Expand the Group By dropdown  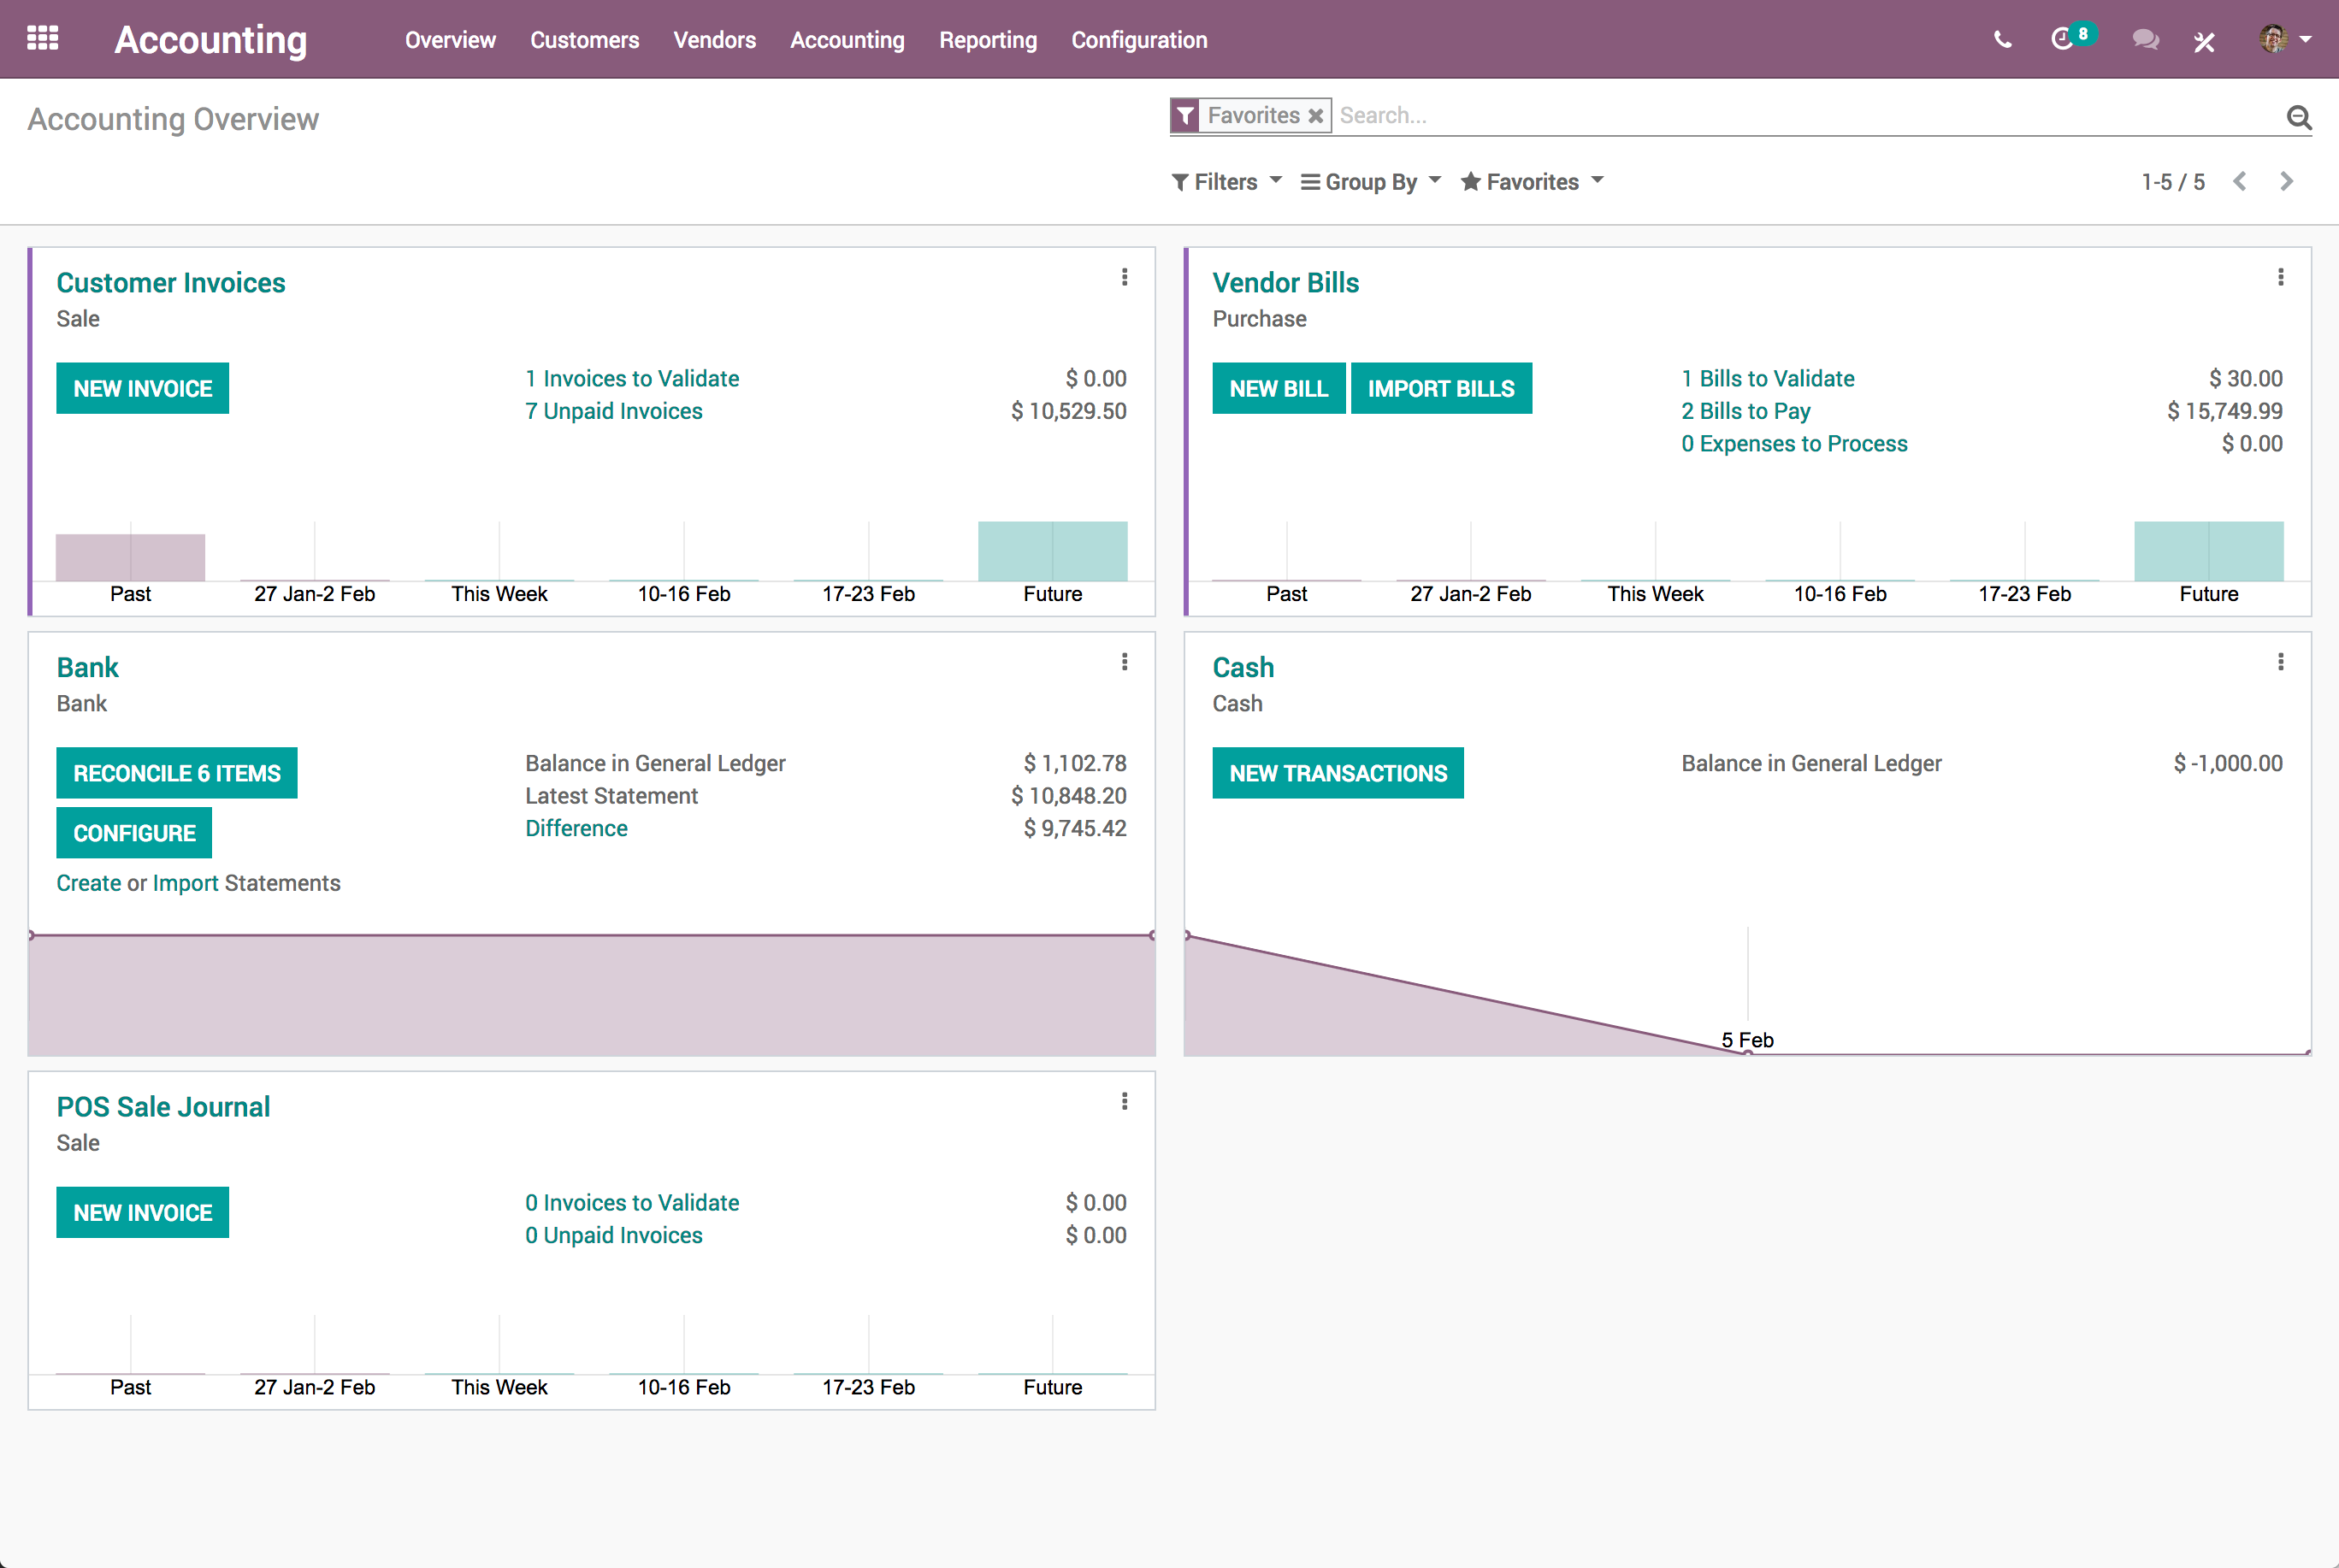[x=1371, y=182]
